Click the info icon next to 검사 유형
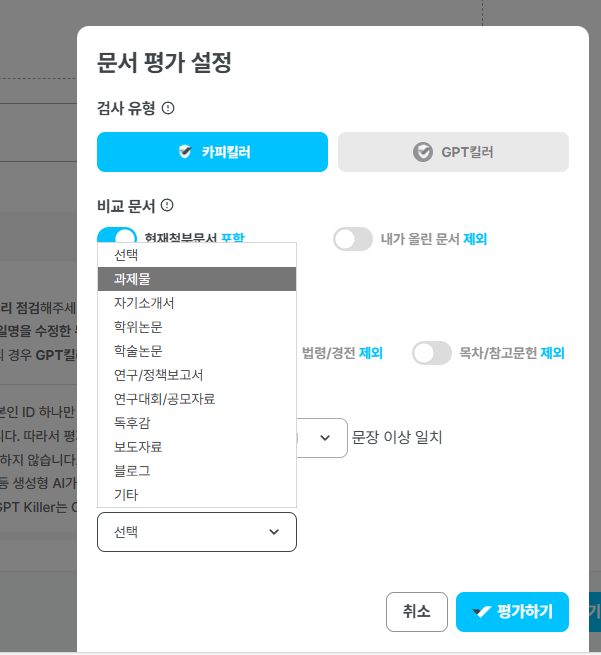The image size is (601, 655). click(168, 108)
